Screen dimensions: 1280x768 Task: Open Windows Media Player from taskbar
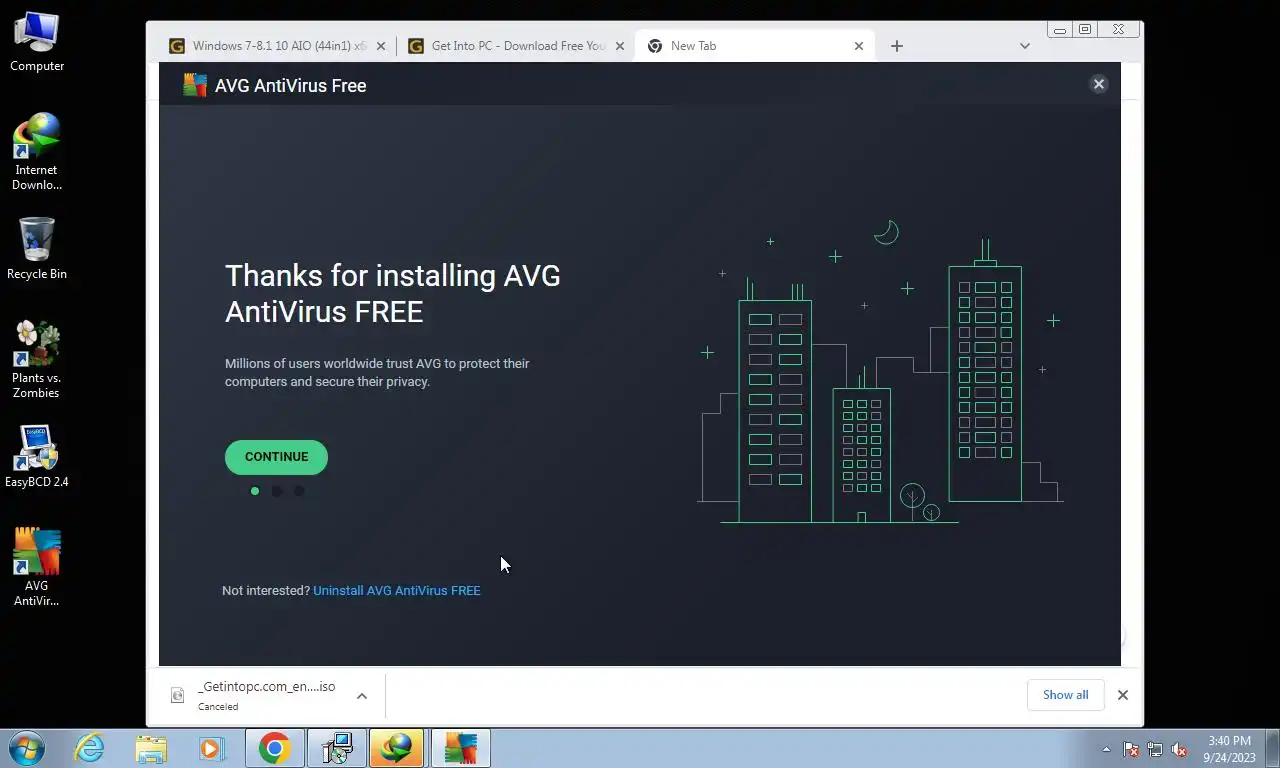click(x=212, y=748)
